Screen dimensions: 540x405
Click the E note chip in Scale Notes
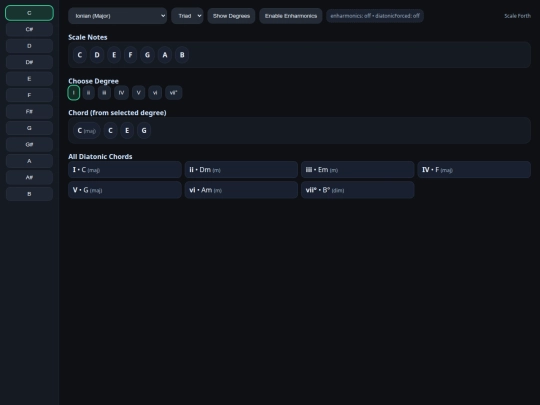point(114,55)
